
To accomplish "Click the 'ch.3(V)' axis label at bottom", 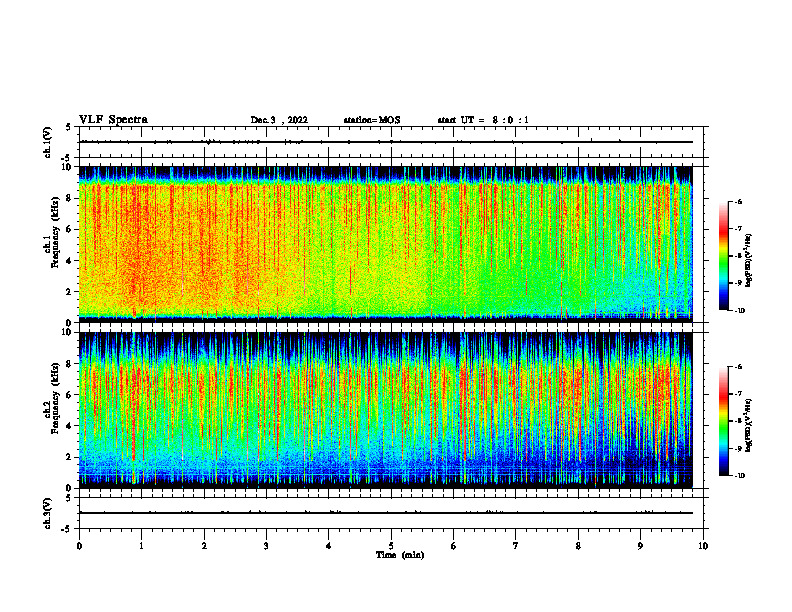I will click(x=48, y=513).
